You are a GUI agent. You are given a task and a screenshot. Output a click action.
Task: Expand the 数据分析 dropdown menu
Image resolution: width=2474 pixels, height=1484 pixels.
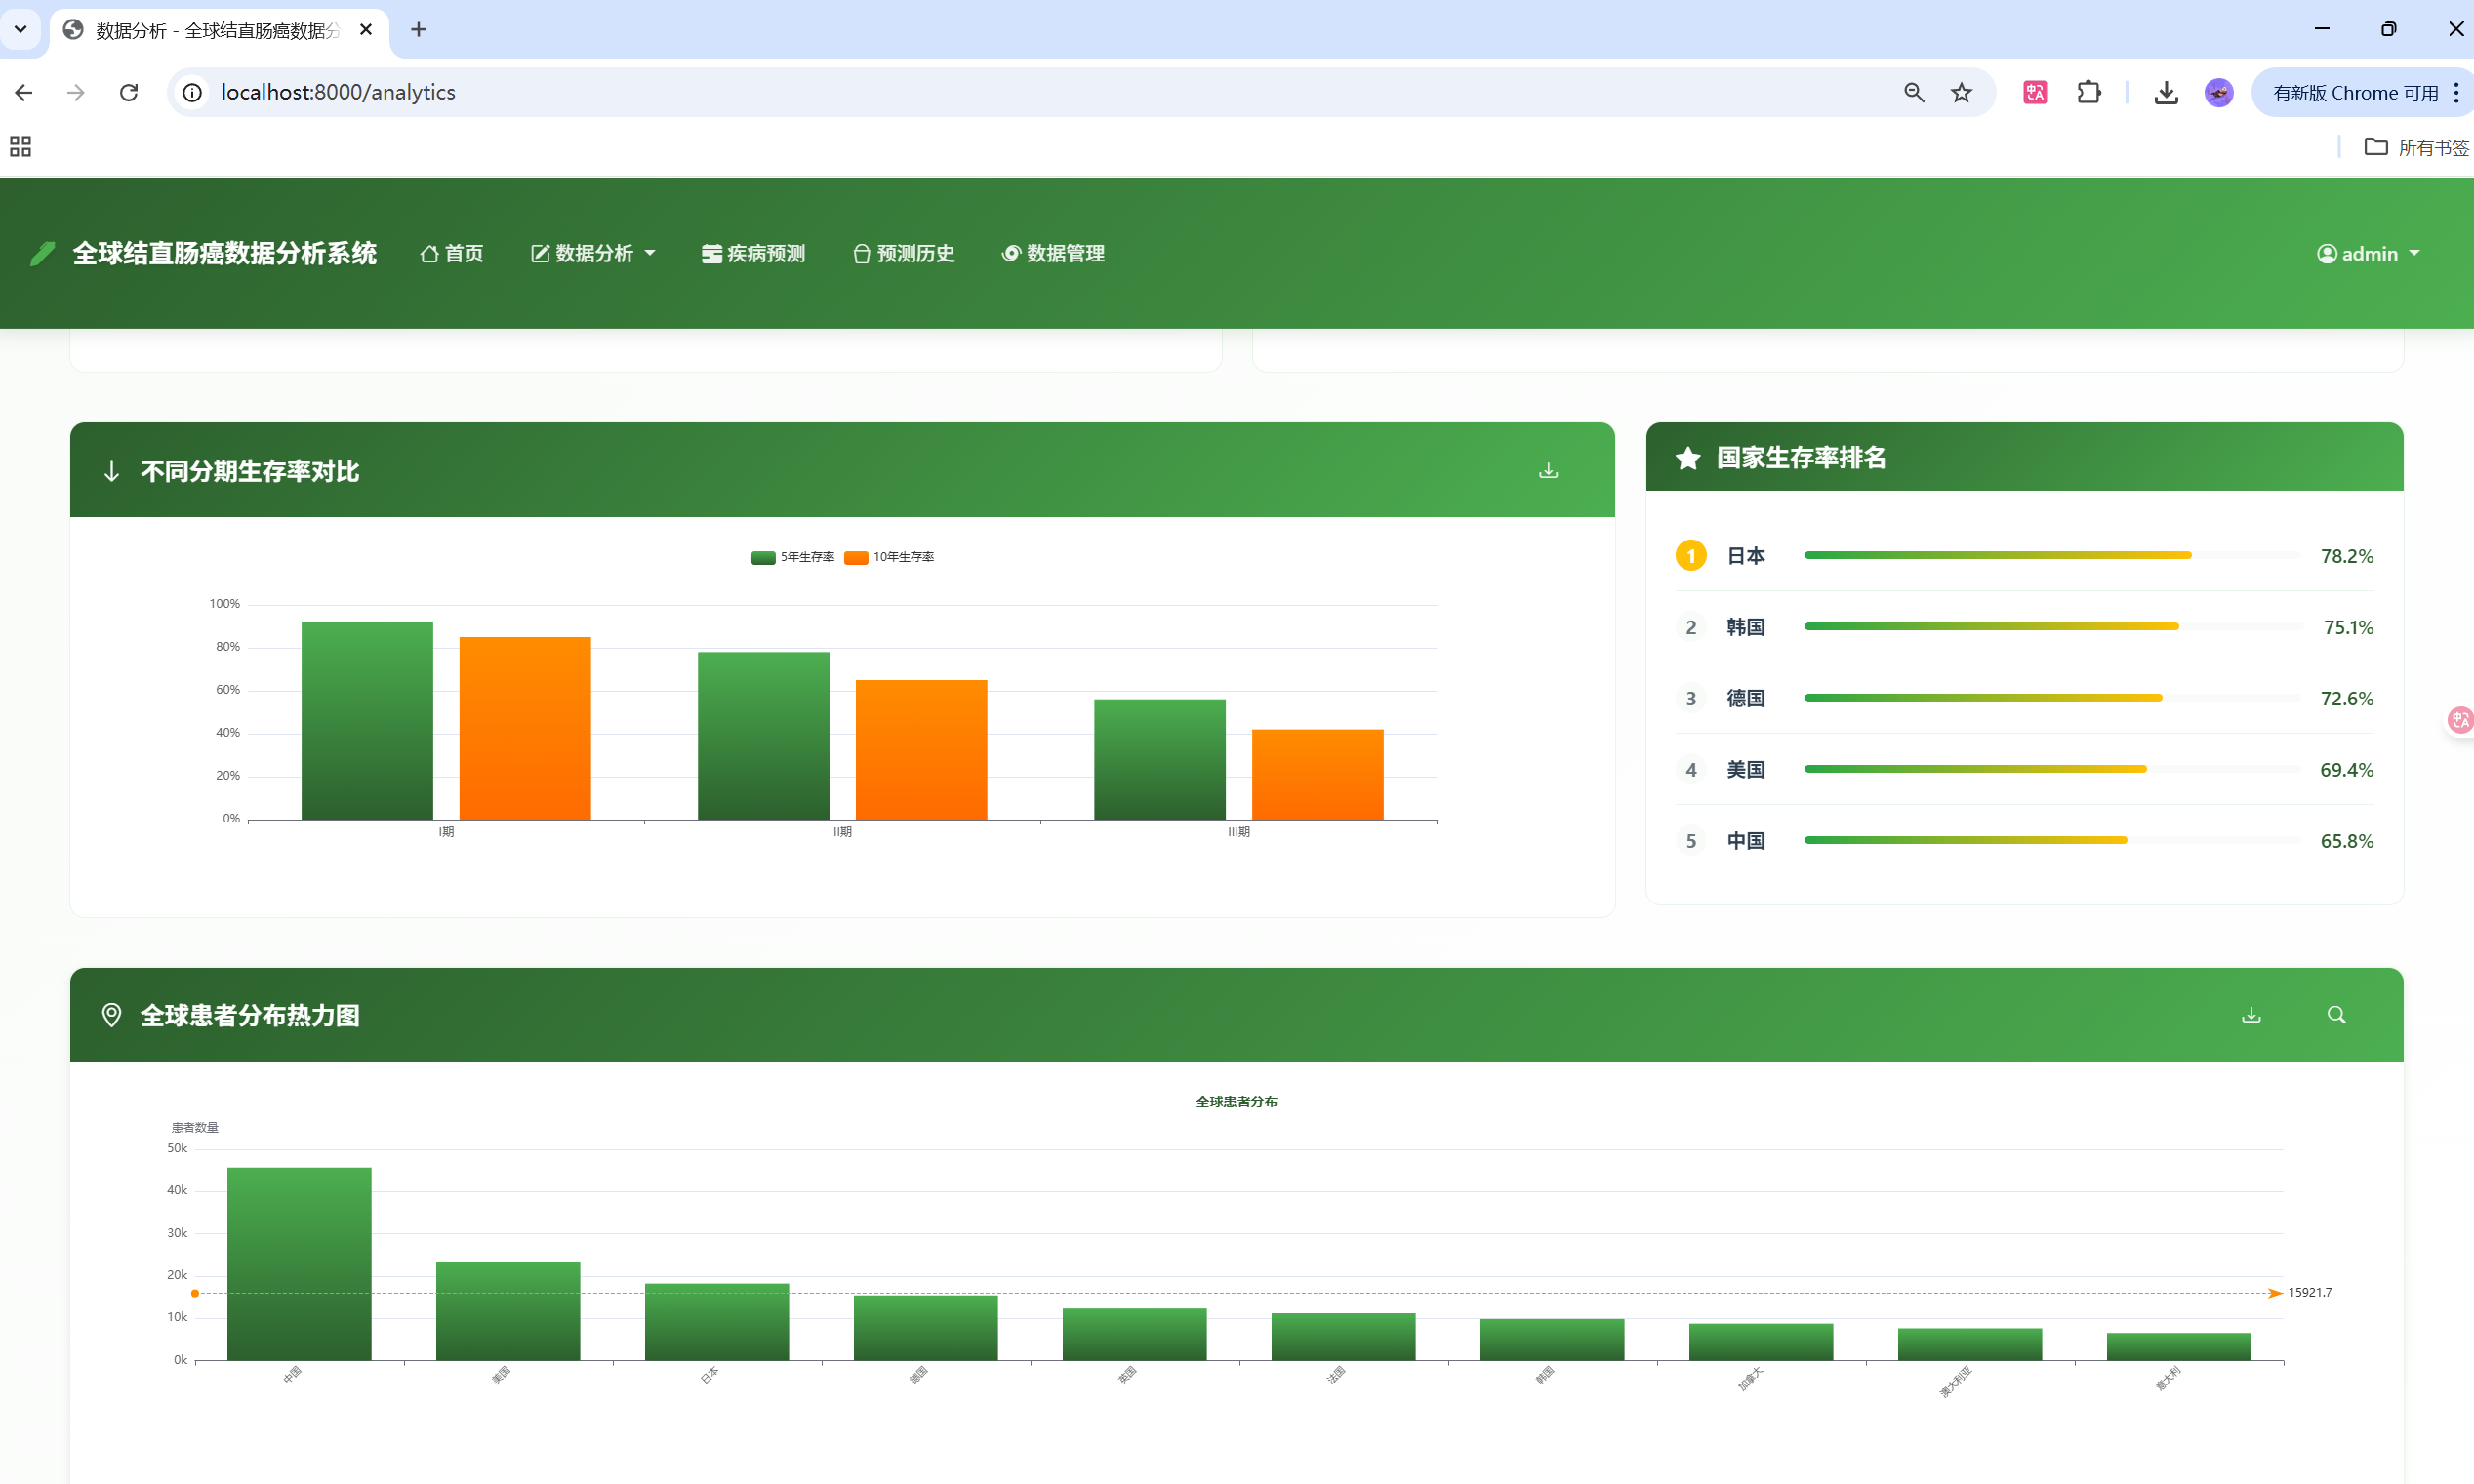pos(593,254)
